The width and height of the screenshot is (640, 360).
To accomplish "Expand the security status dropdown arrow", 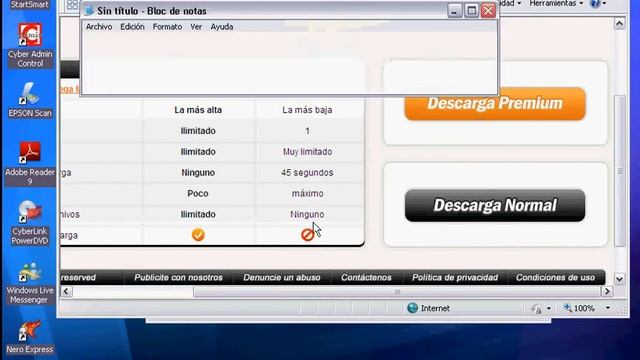I will click(549, 309).
